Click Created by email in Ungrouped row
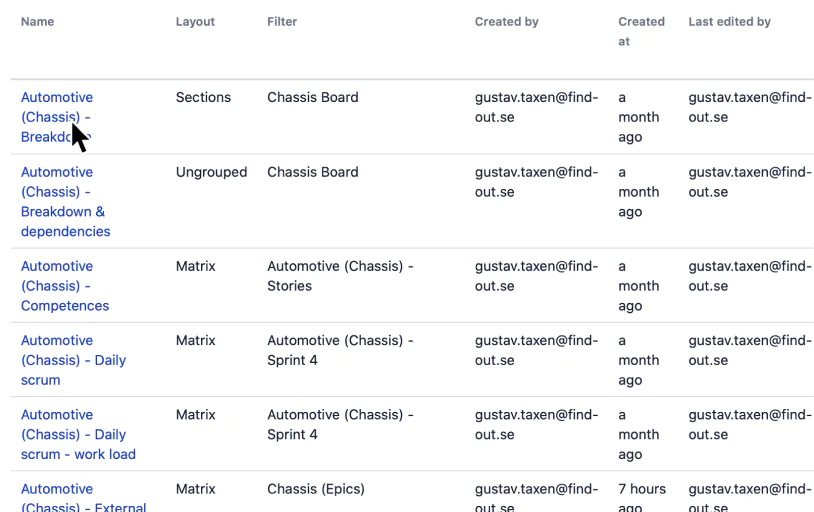The width and height of the screenshot is (814, 512). 536,182
